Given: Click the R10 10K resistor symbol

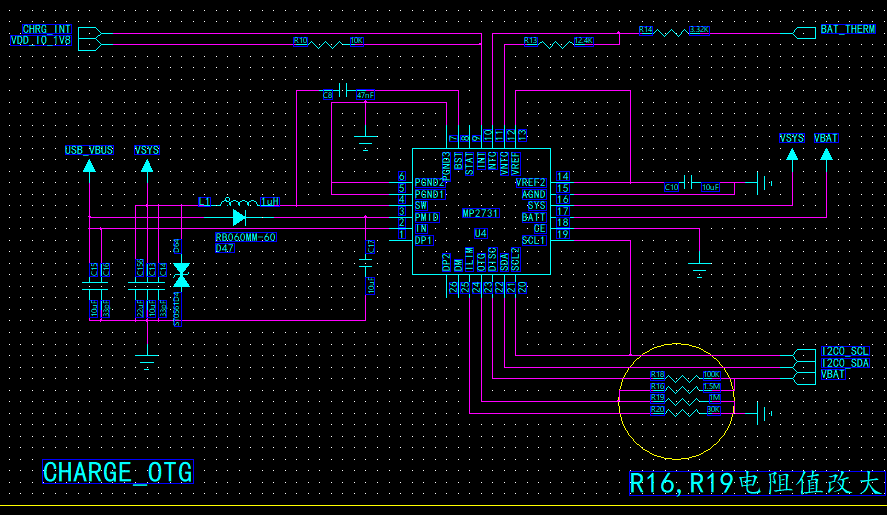Looking at the screenshot, I should [327, 44].
